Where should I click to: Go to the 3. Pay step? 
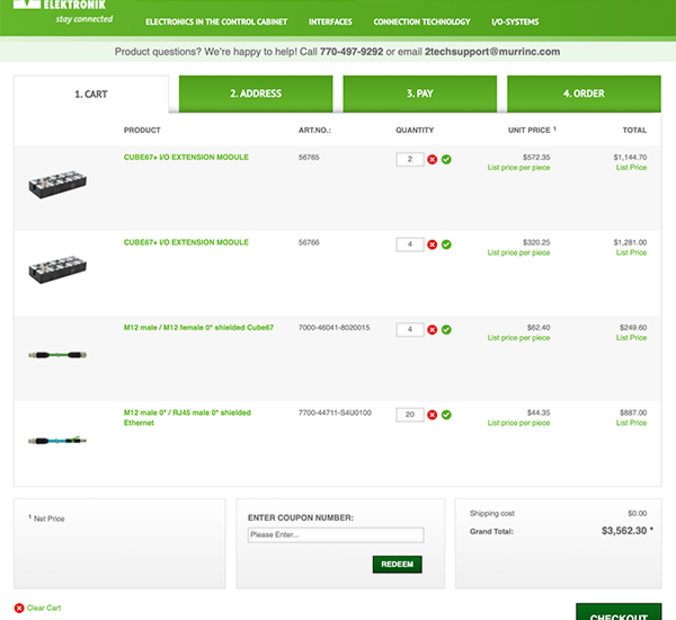(420, 94)
